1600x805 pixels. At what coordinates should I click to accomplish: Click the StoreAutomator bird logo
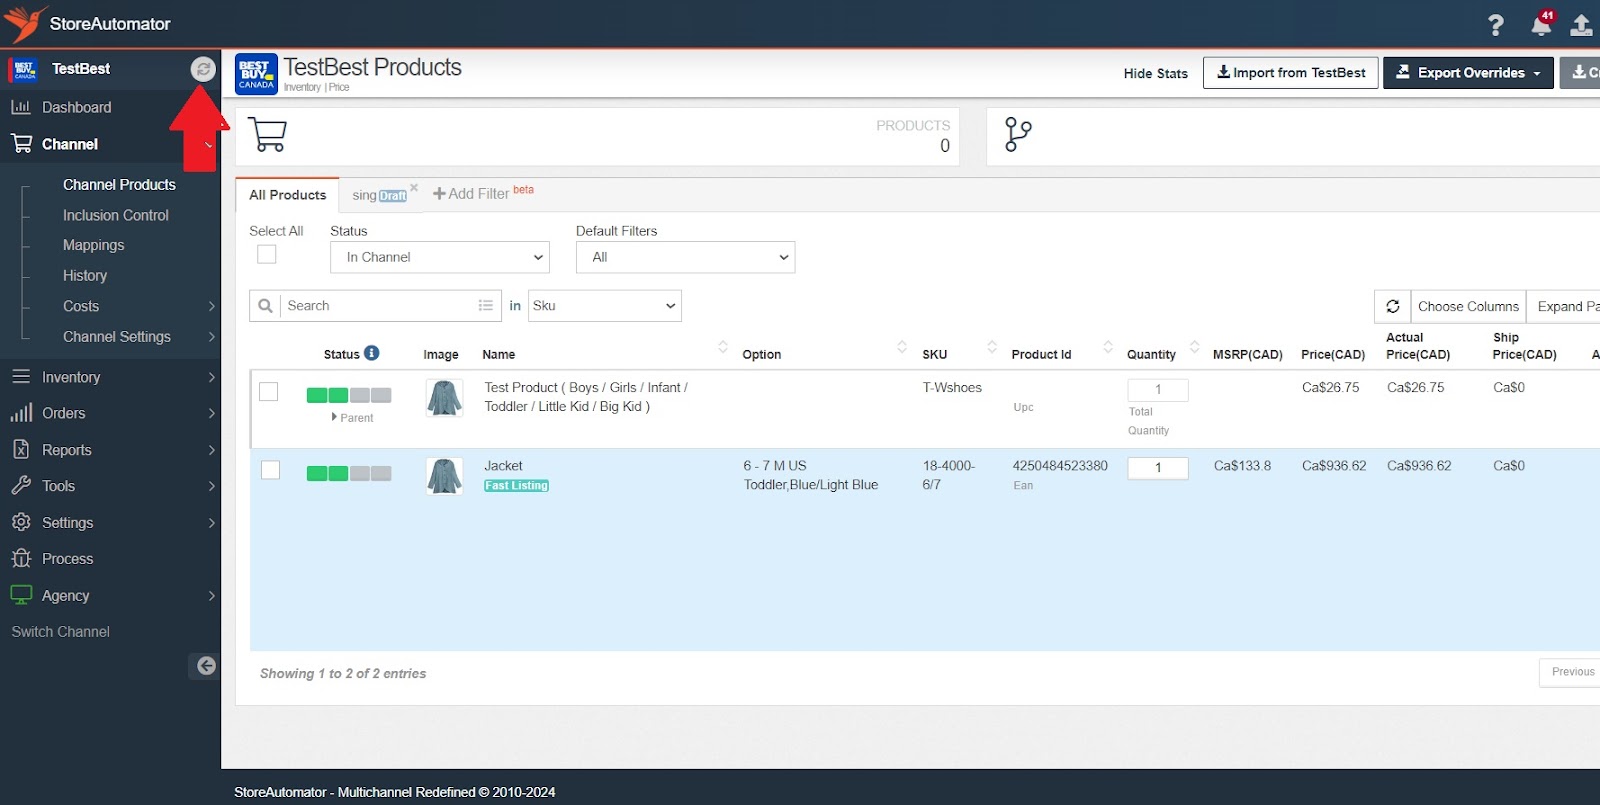tap(24, 23)
